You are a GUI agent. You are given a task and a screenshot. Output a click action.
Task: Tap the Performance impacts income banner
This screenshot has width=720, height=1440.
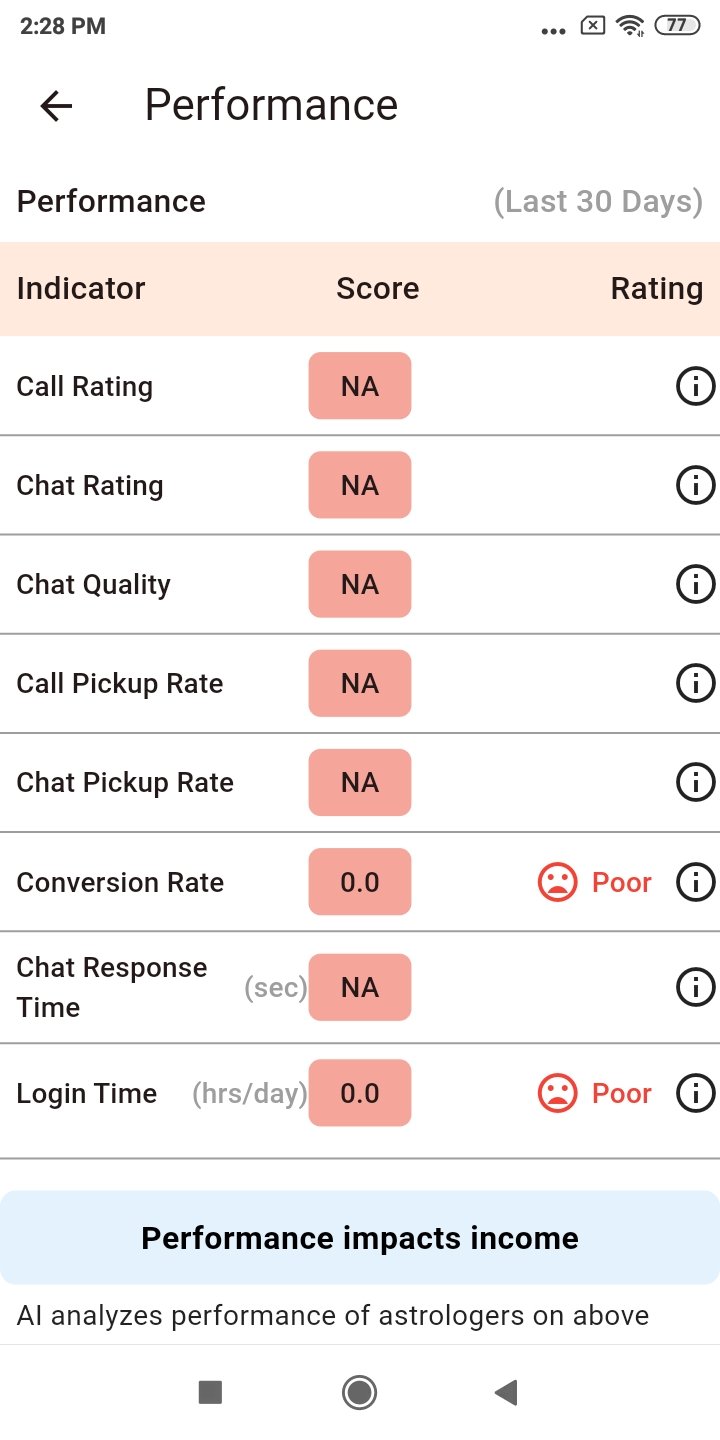pos(360,1238)
